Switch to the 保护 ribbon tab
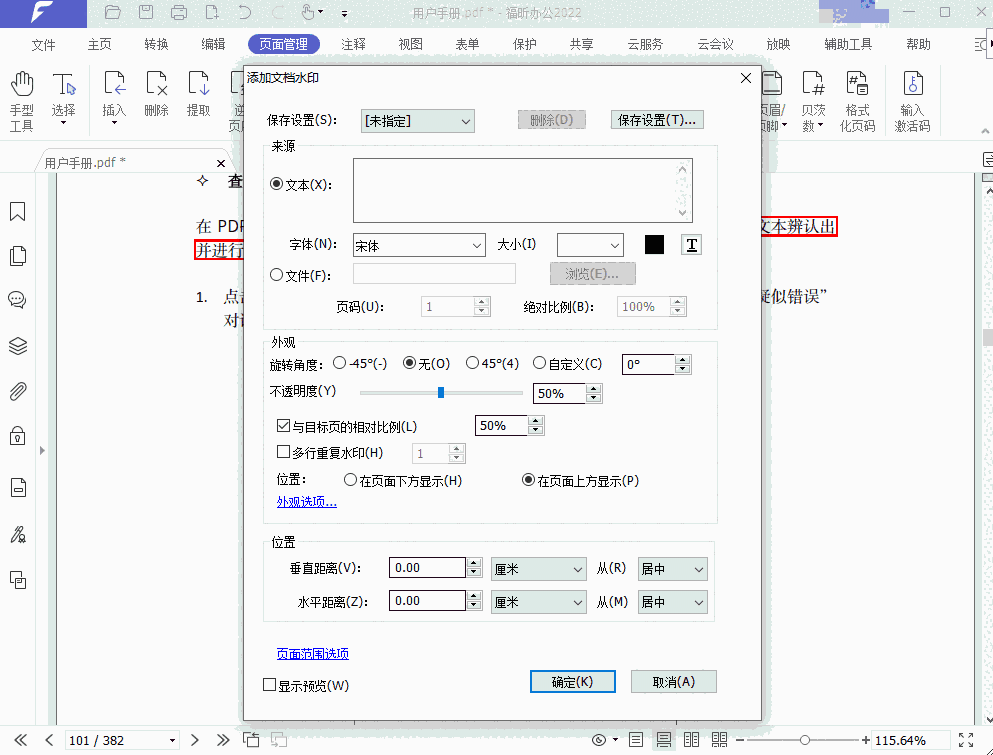This screenshot has width=993, height=755. (524, 44)
